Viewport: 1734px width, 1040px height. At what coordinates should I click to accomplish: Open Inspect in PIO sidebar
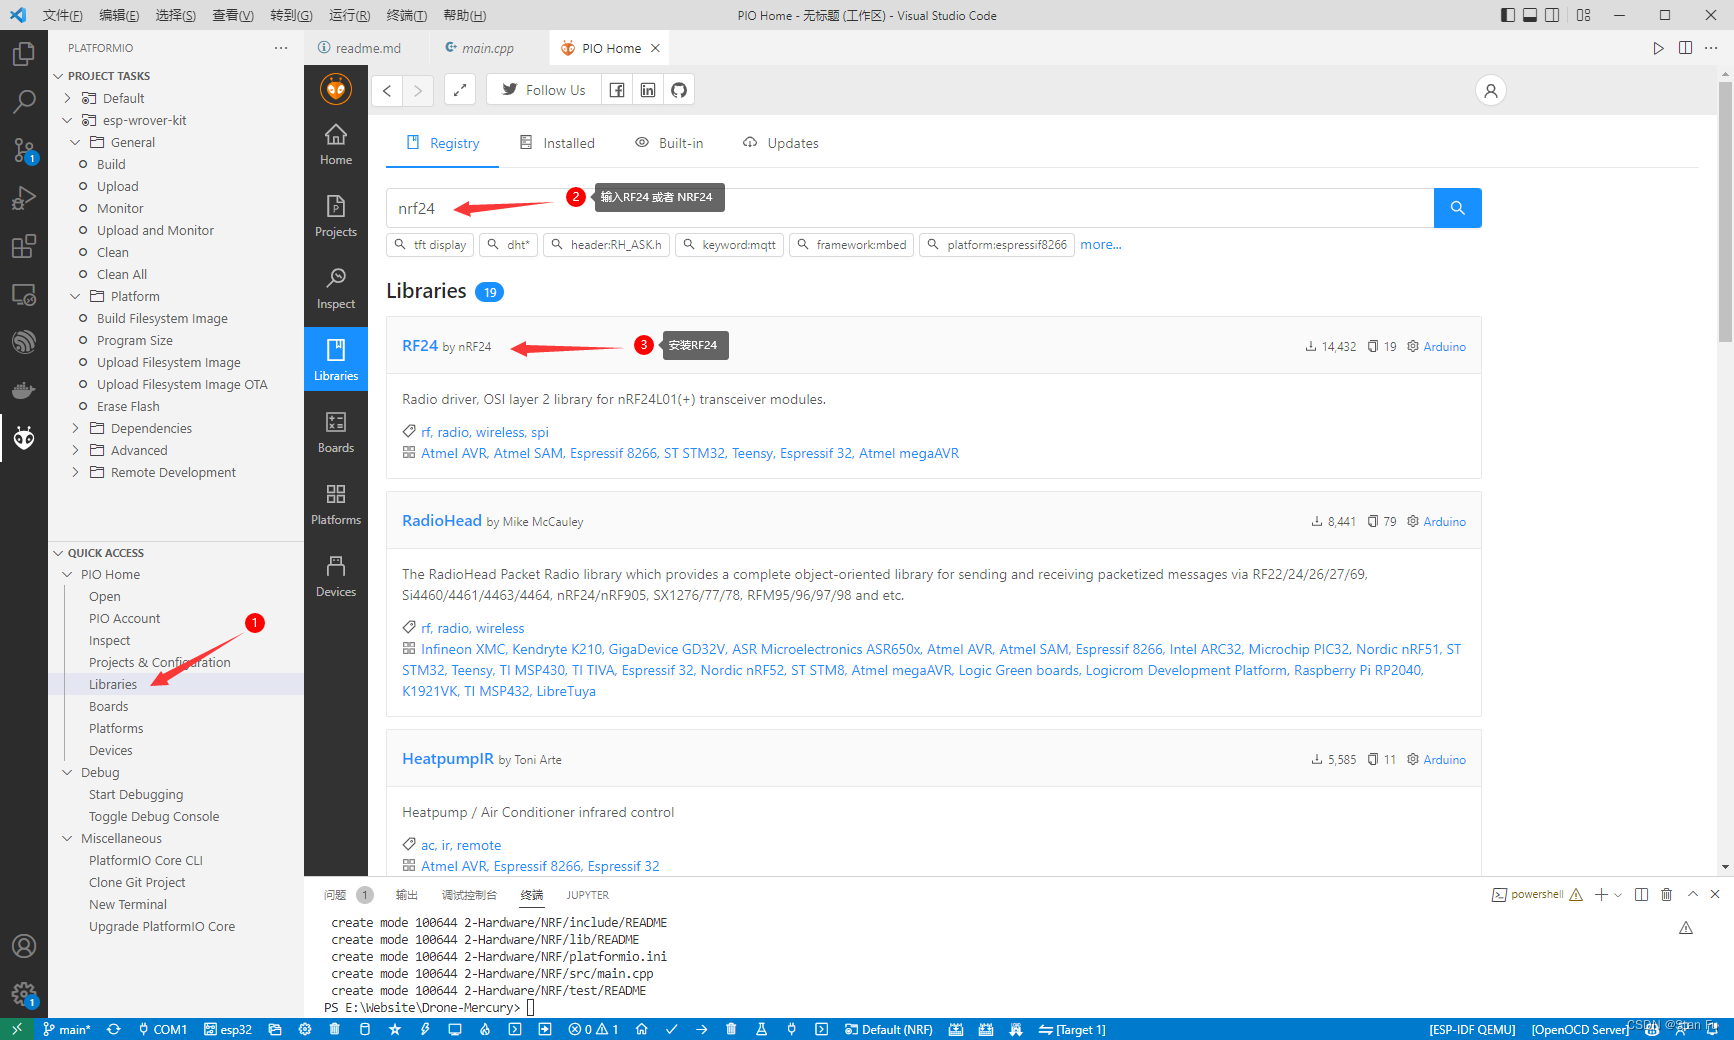(336, 289)
